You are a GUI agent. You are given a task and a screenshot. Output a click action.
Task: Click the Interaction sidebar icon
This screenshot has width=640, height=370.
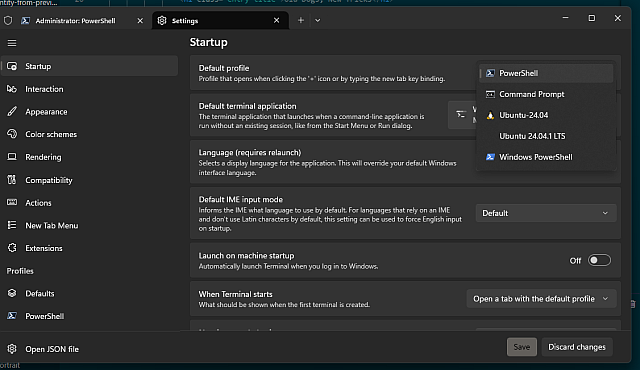[12, 89]
